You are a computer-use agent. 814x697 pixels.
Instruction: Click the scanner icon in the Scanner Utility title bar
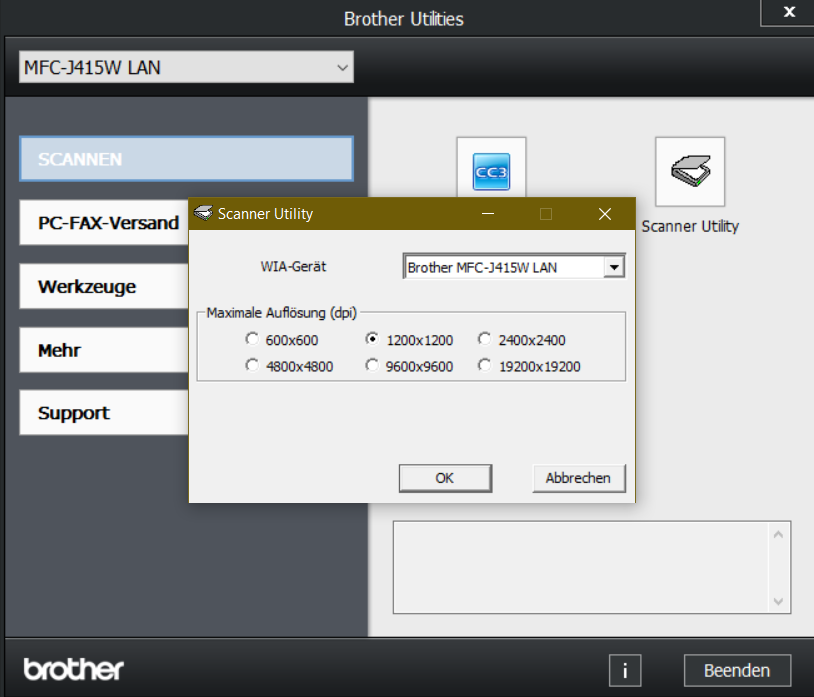point(203,213)
